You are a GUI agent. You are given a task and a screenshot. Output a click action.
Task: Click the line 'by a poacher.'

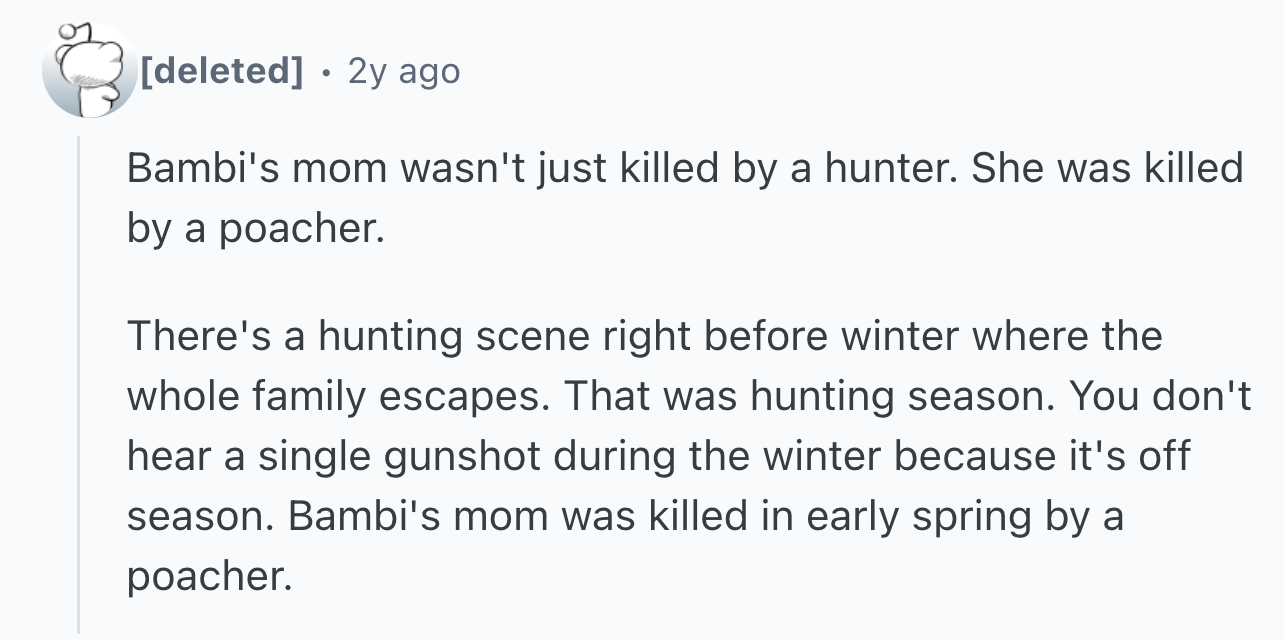click(255, 230)
